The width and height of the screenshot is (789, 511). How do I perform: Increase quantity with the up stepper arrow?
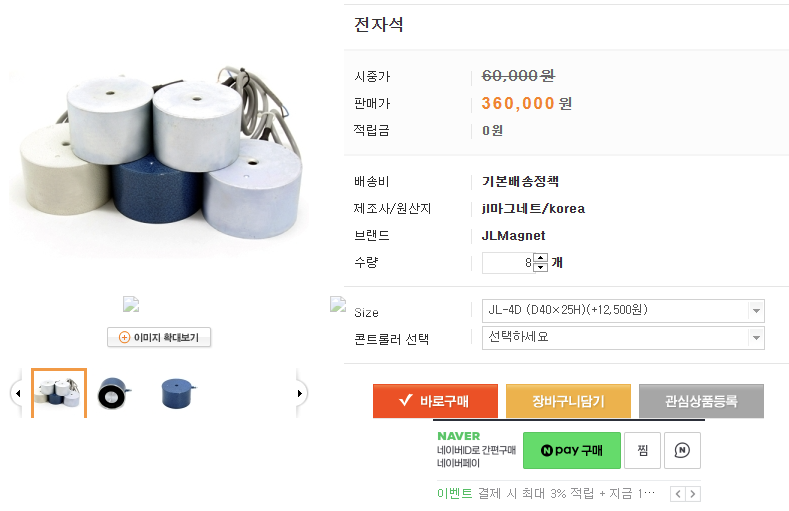click(541, 258)
